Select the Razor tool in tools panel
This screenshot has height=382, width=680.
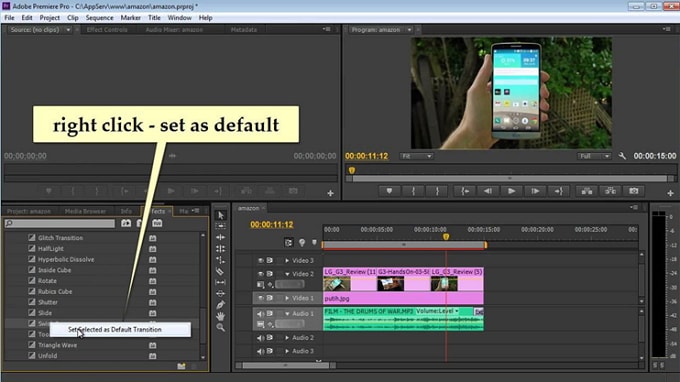(x=220, y=271)
